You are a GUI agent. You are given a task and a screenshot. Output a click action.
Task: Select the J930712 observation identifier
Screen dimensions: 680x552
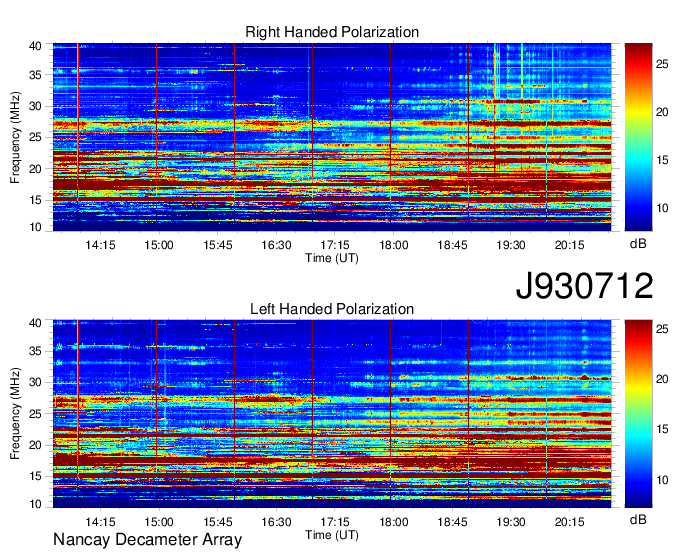click(x=584, y=286)
